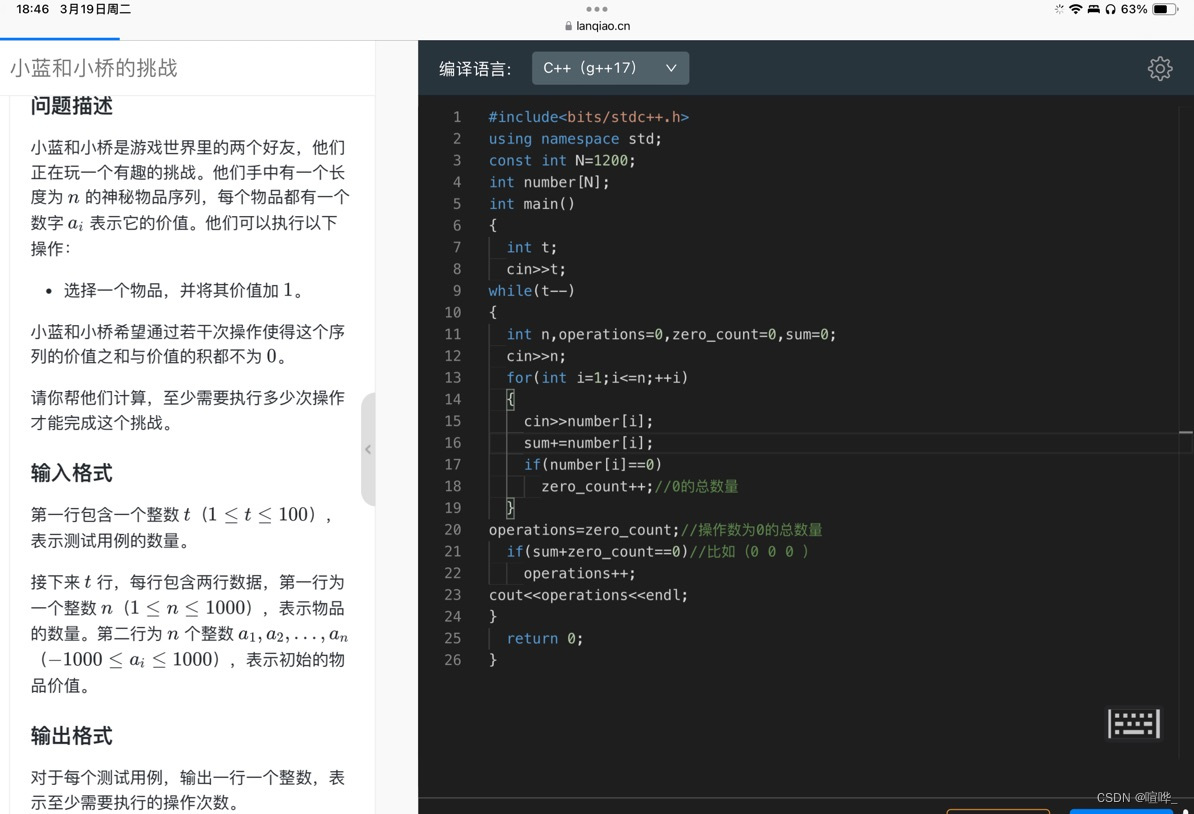Collapse the problem panel with the arrow handle

(368, 449)
